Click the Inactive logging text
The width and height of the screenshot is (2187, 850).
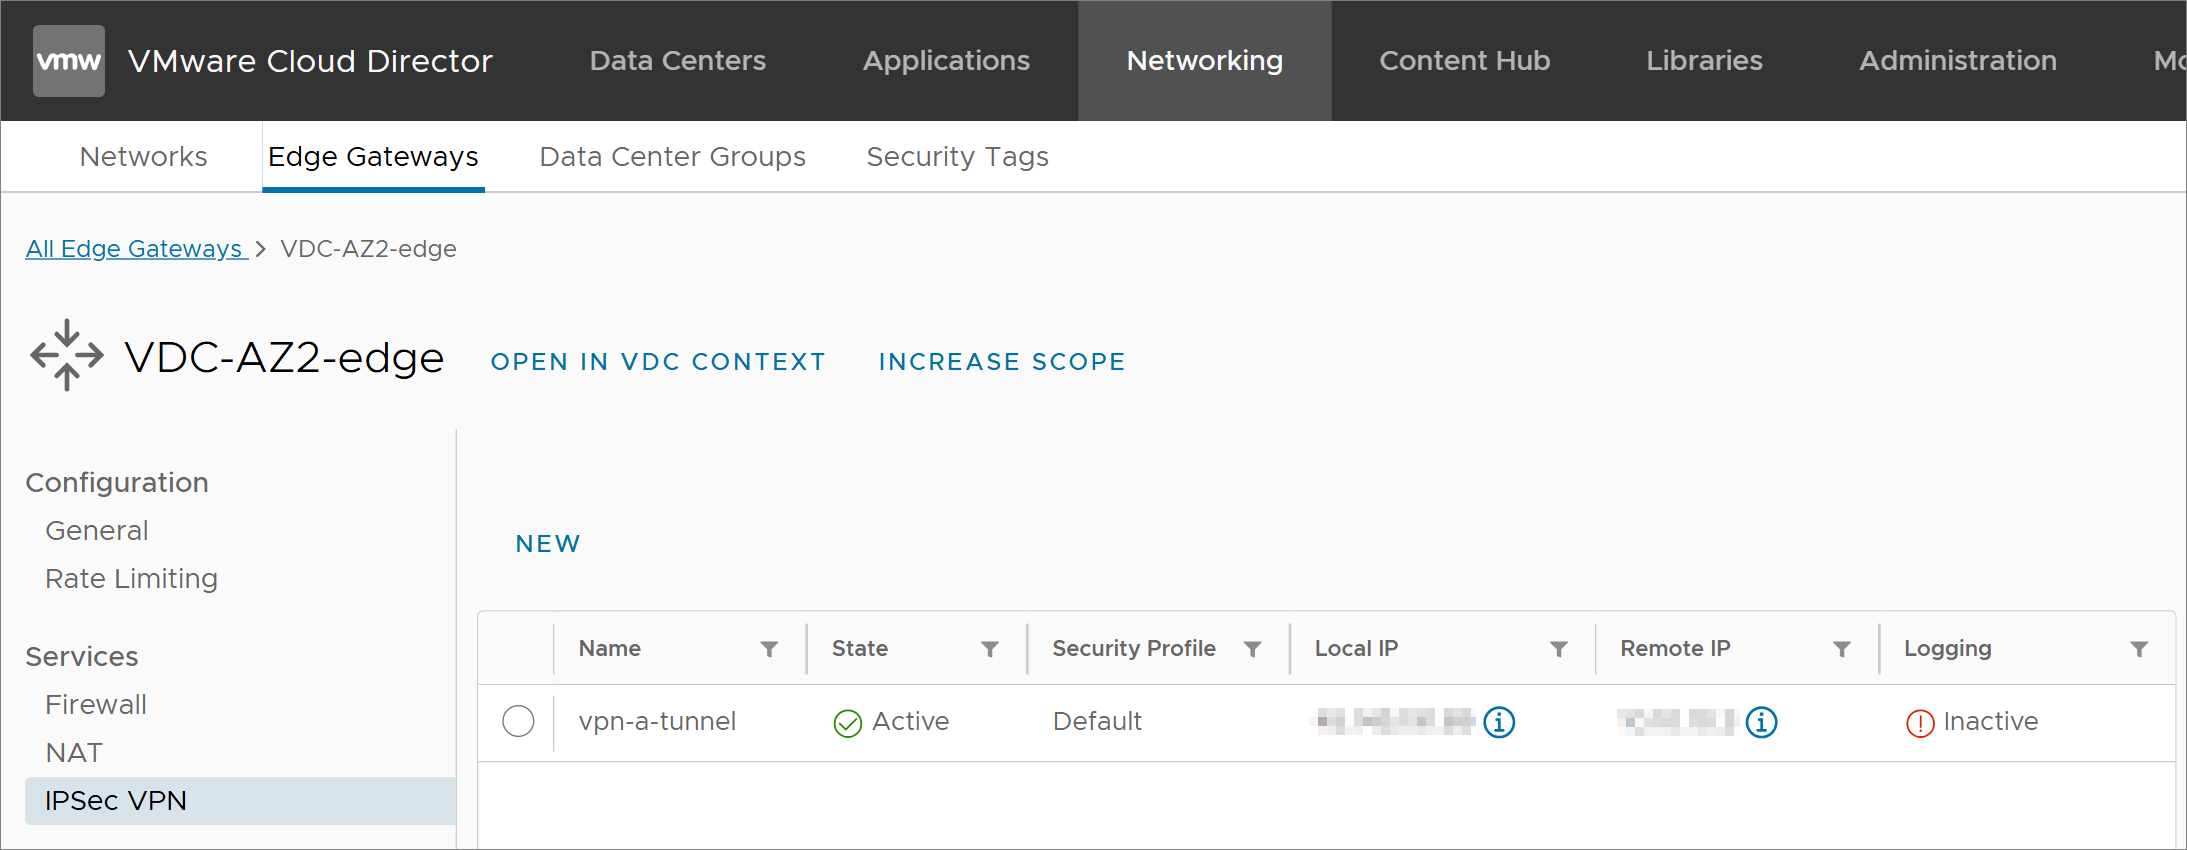1990,722
